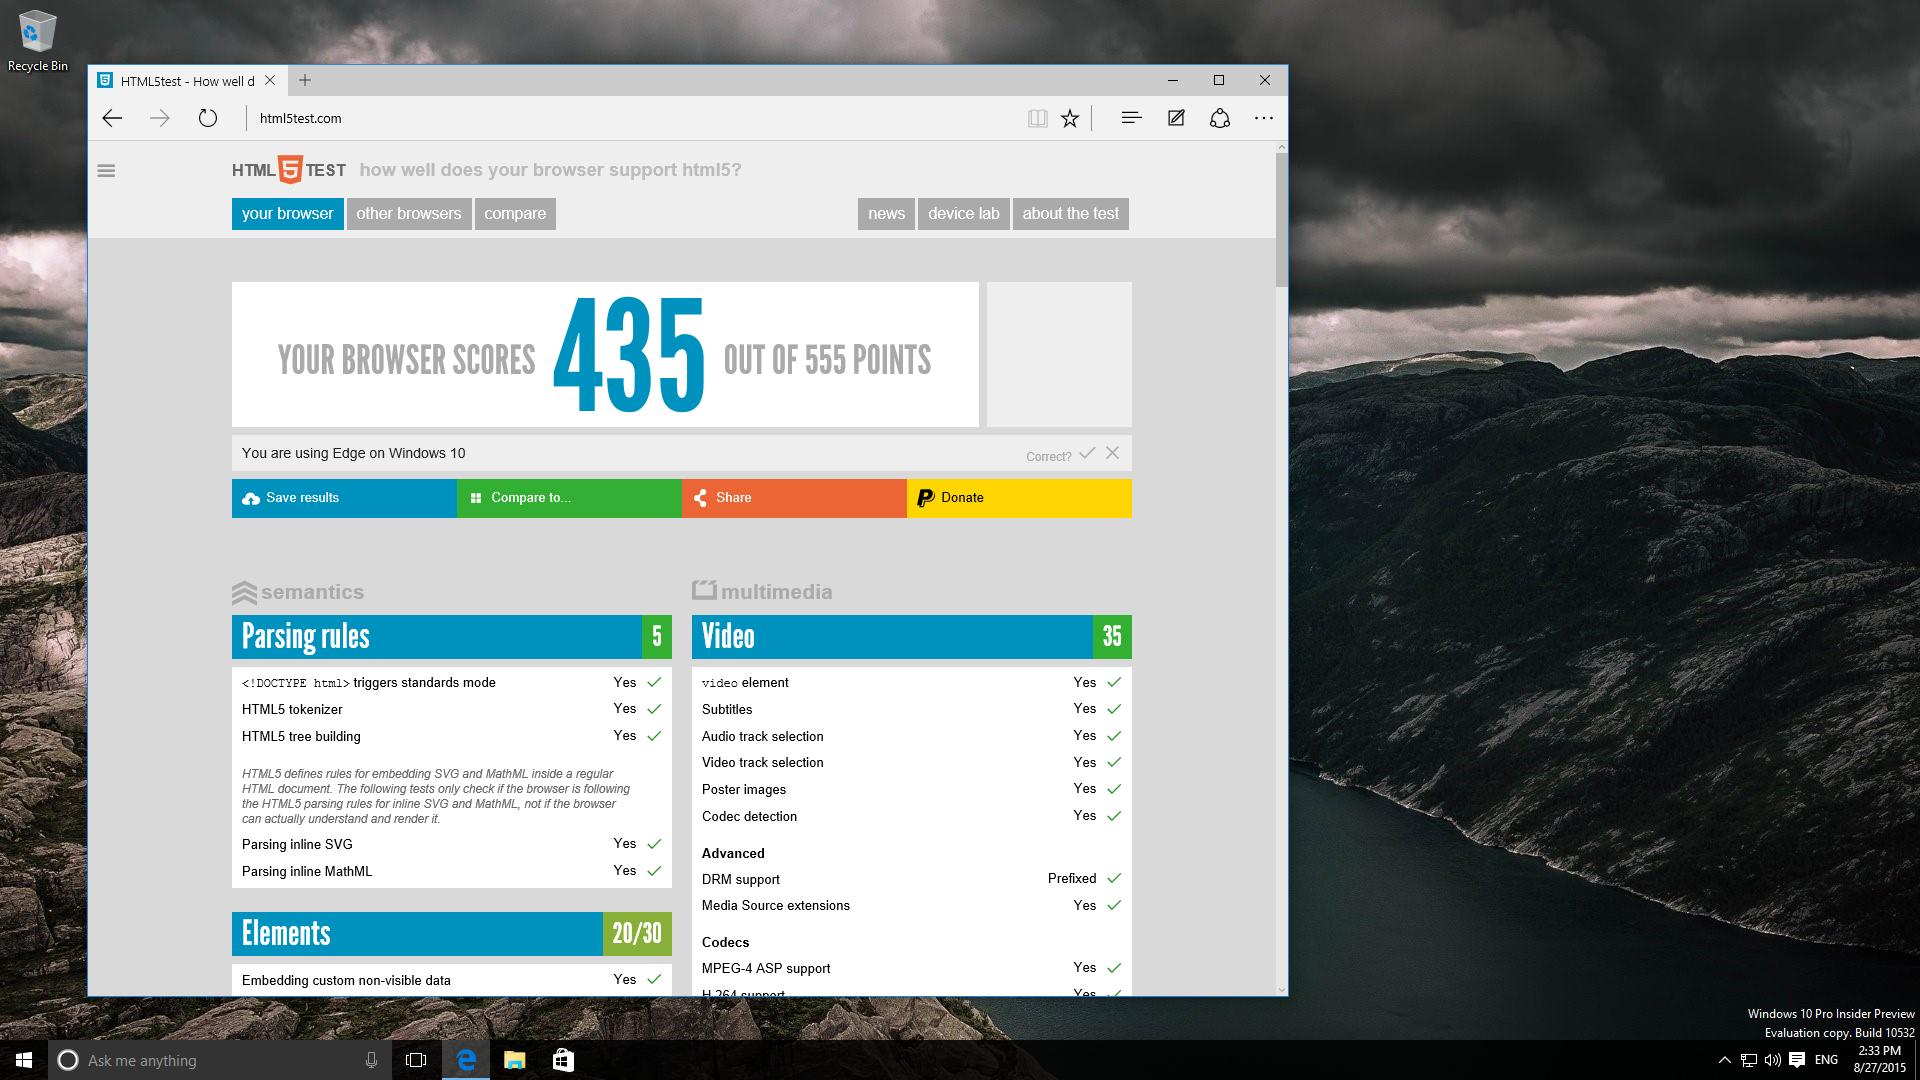Click the taskbar clock showing 2:33 PM
The image size is (1920, 1080).
pyautogui.click(x=1879, y=1060)
